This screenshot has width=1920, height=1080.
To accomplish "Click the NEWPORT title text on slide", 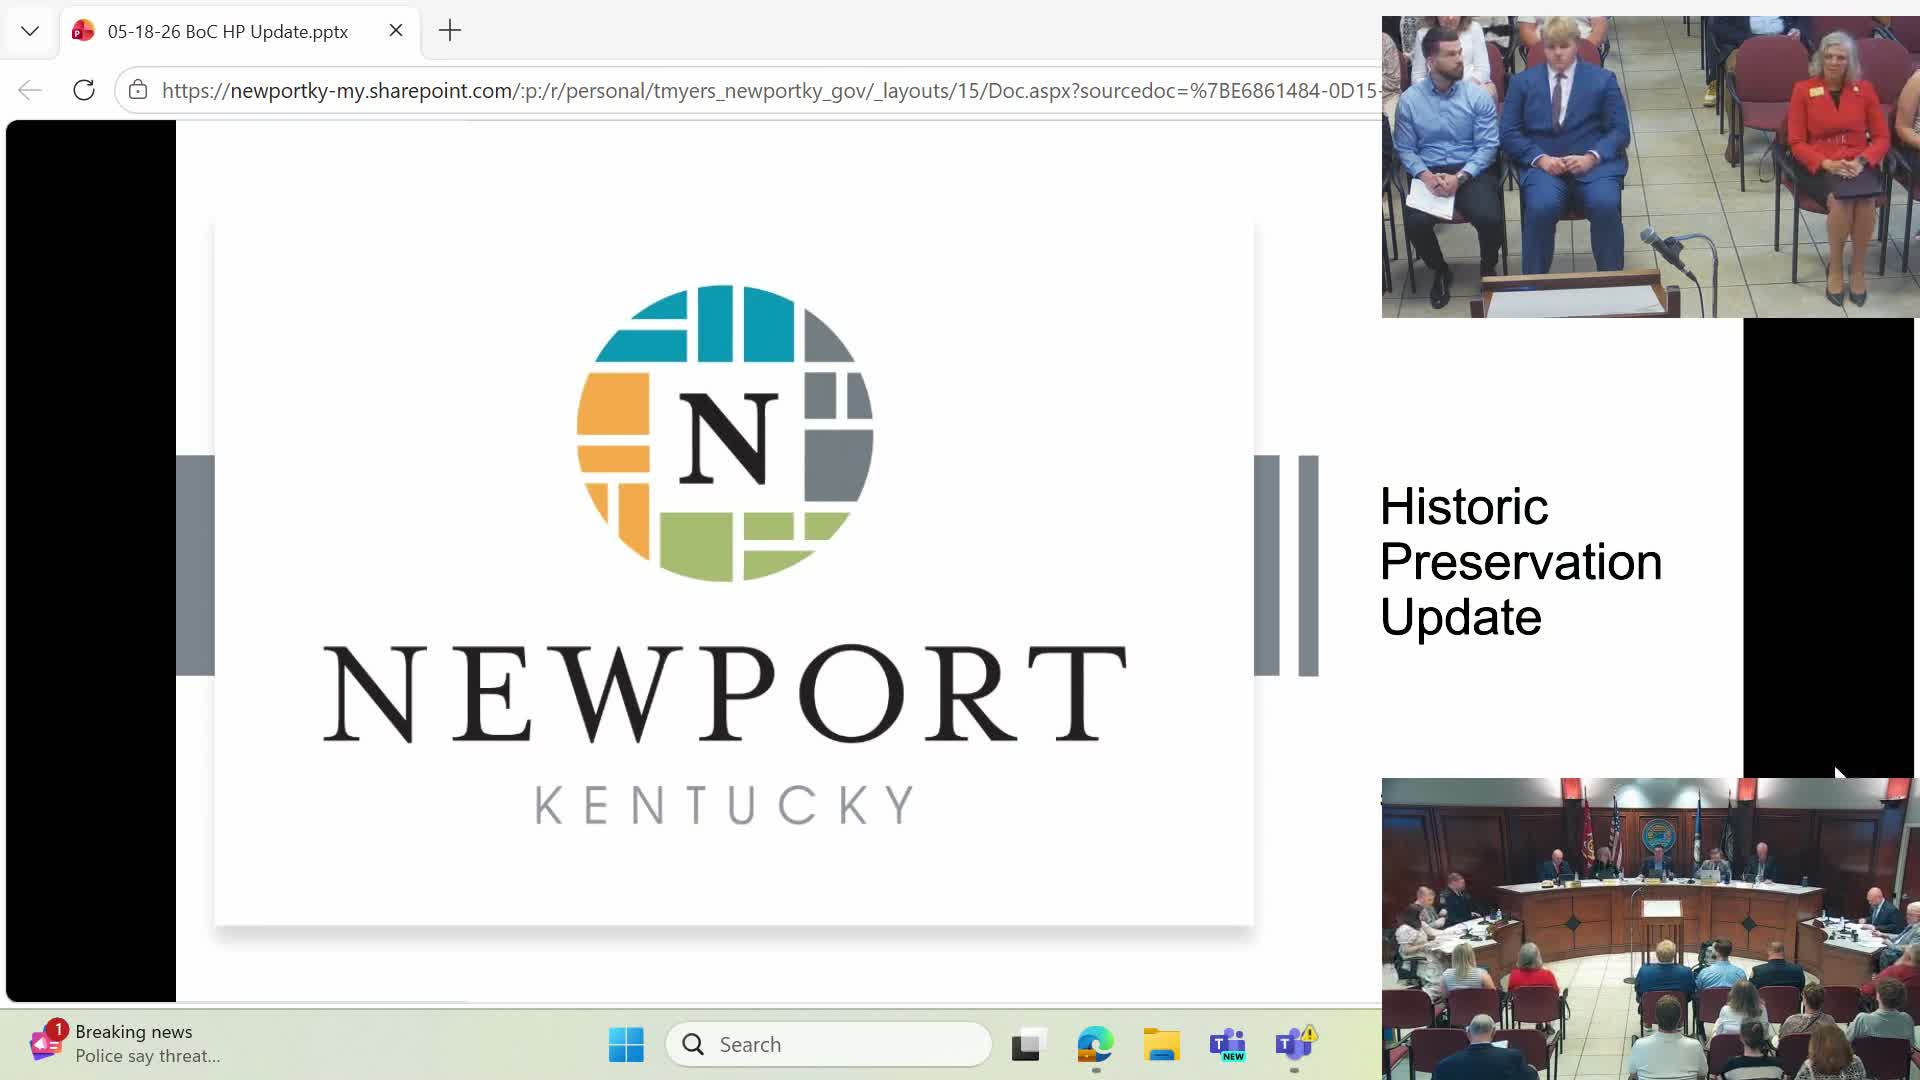I will click(725, 694).
